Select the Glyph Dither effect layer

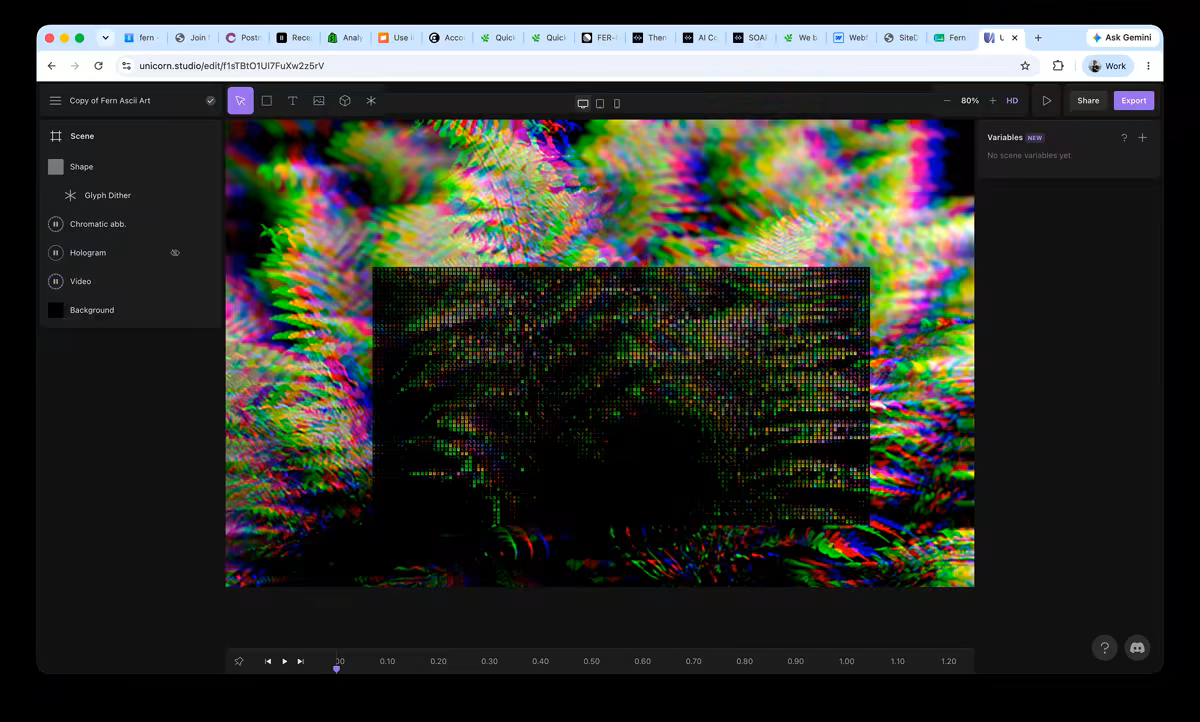131,196
